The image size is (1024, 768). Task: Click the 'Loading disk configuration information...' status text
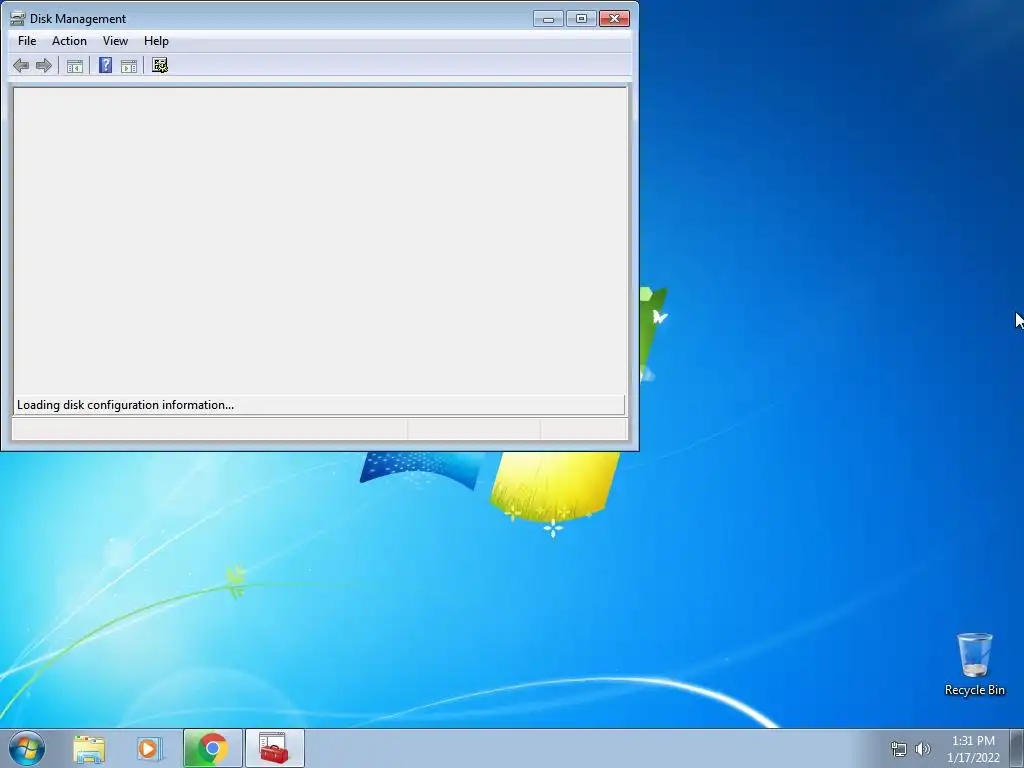pyautogui.click(x=125, y=405)
